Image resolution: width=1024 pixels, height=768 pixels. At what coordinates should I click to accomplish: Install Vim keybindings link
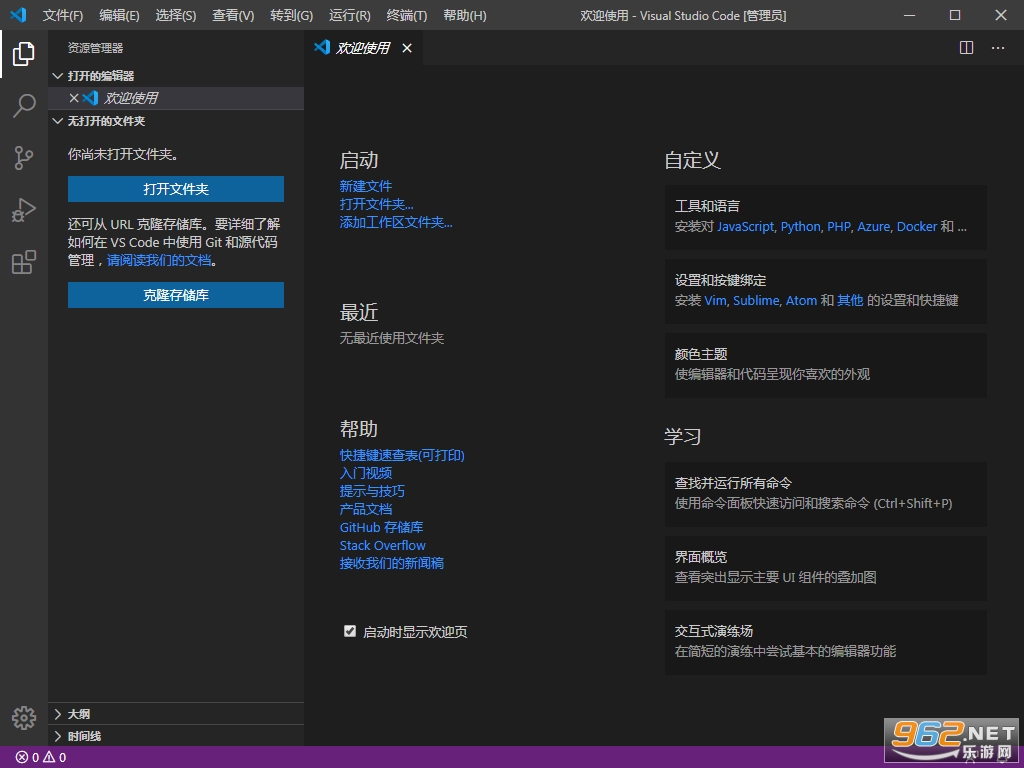coord(715,300)
